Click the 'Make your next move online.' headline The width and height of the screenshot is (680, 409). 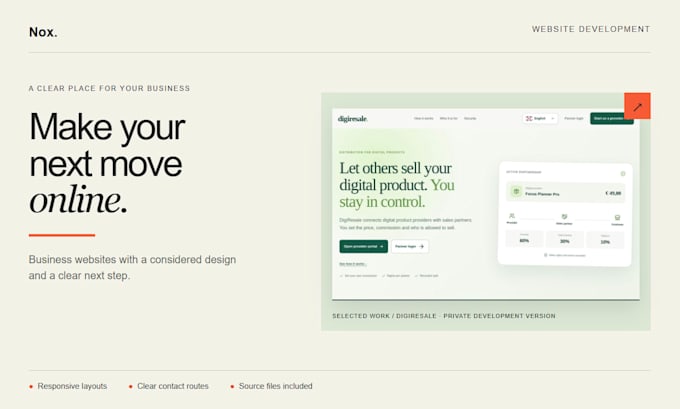(107, 163)
